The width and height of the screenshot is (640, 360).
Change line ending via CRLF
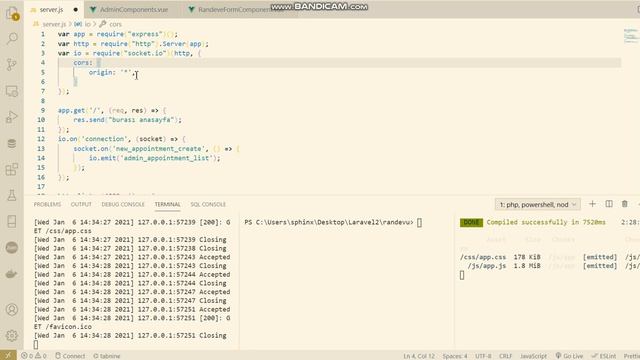click(505, 356)
